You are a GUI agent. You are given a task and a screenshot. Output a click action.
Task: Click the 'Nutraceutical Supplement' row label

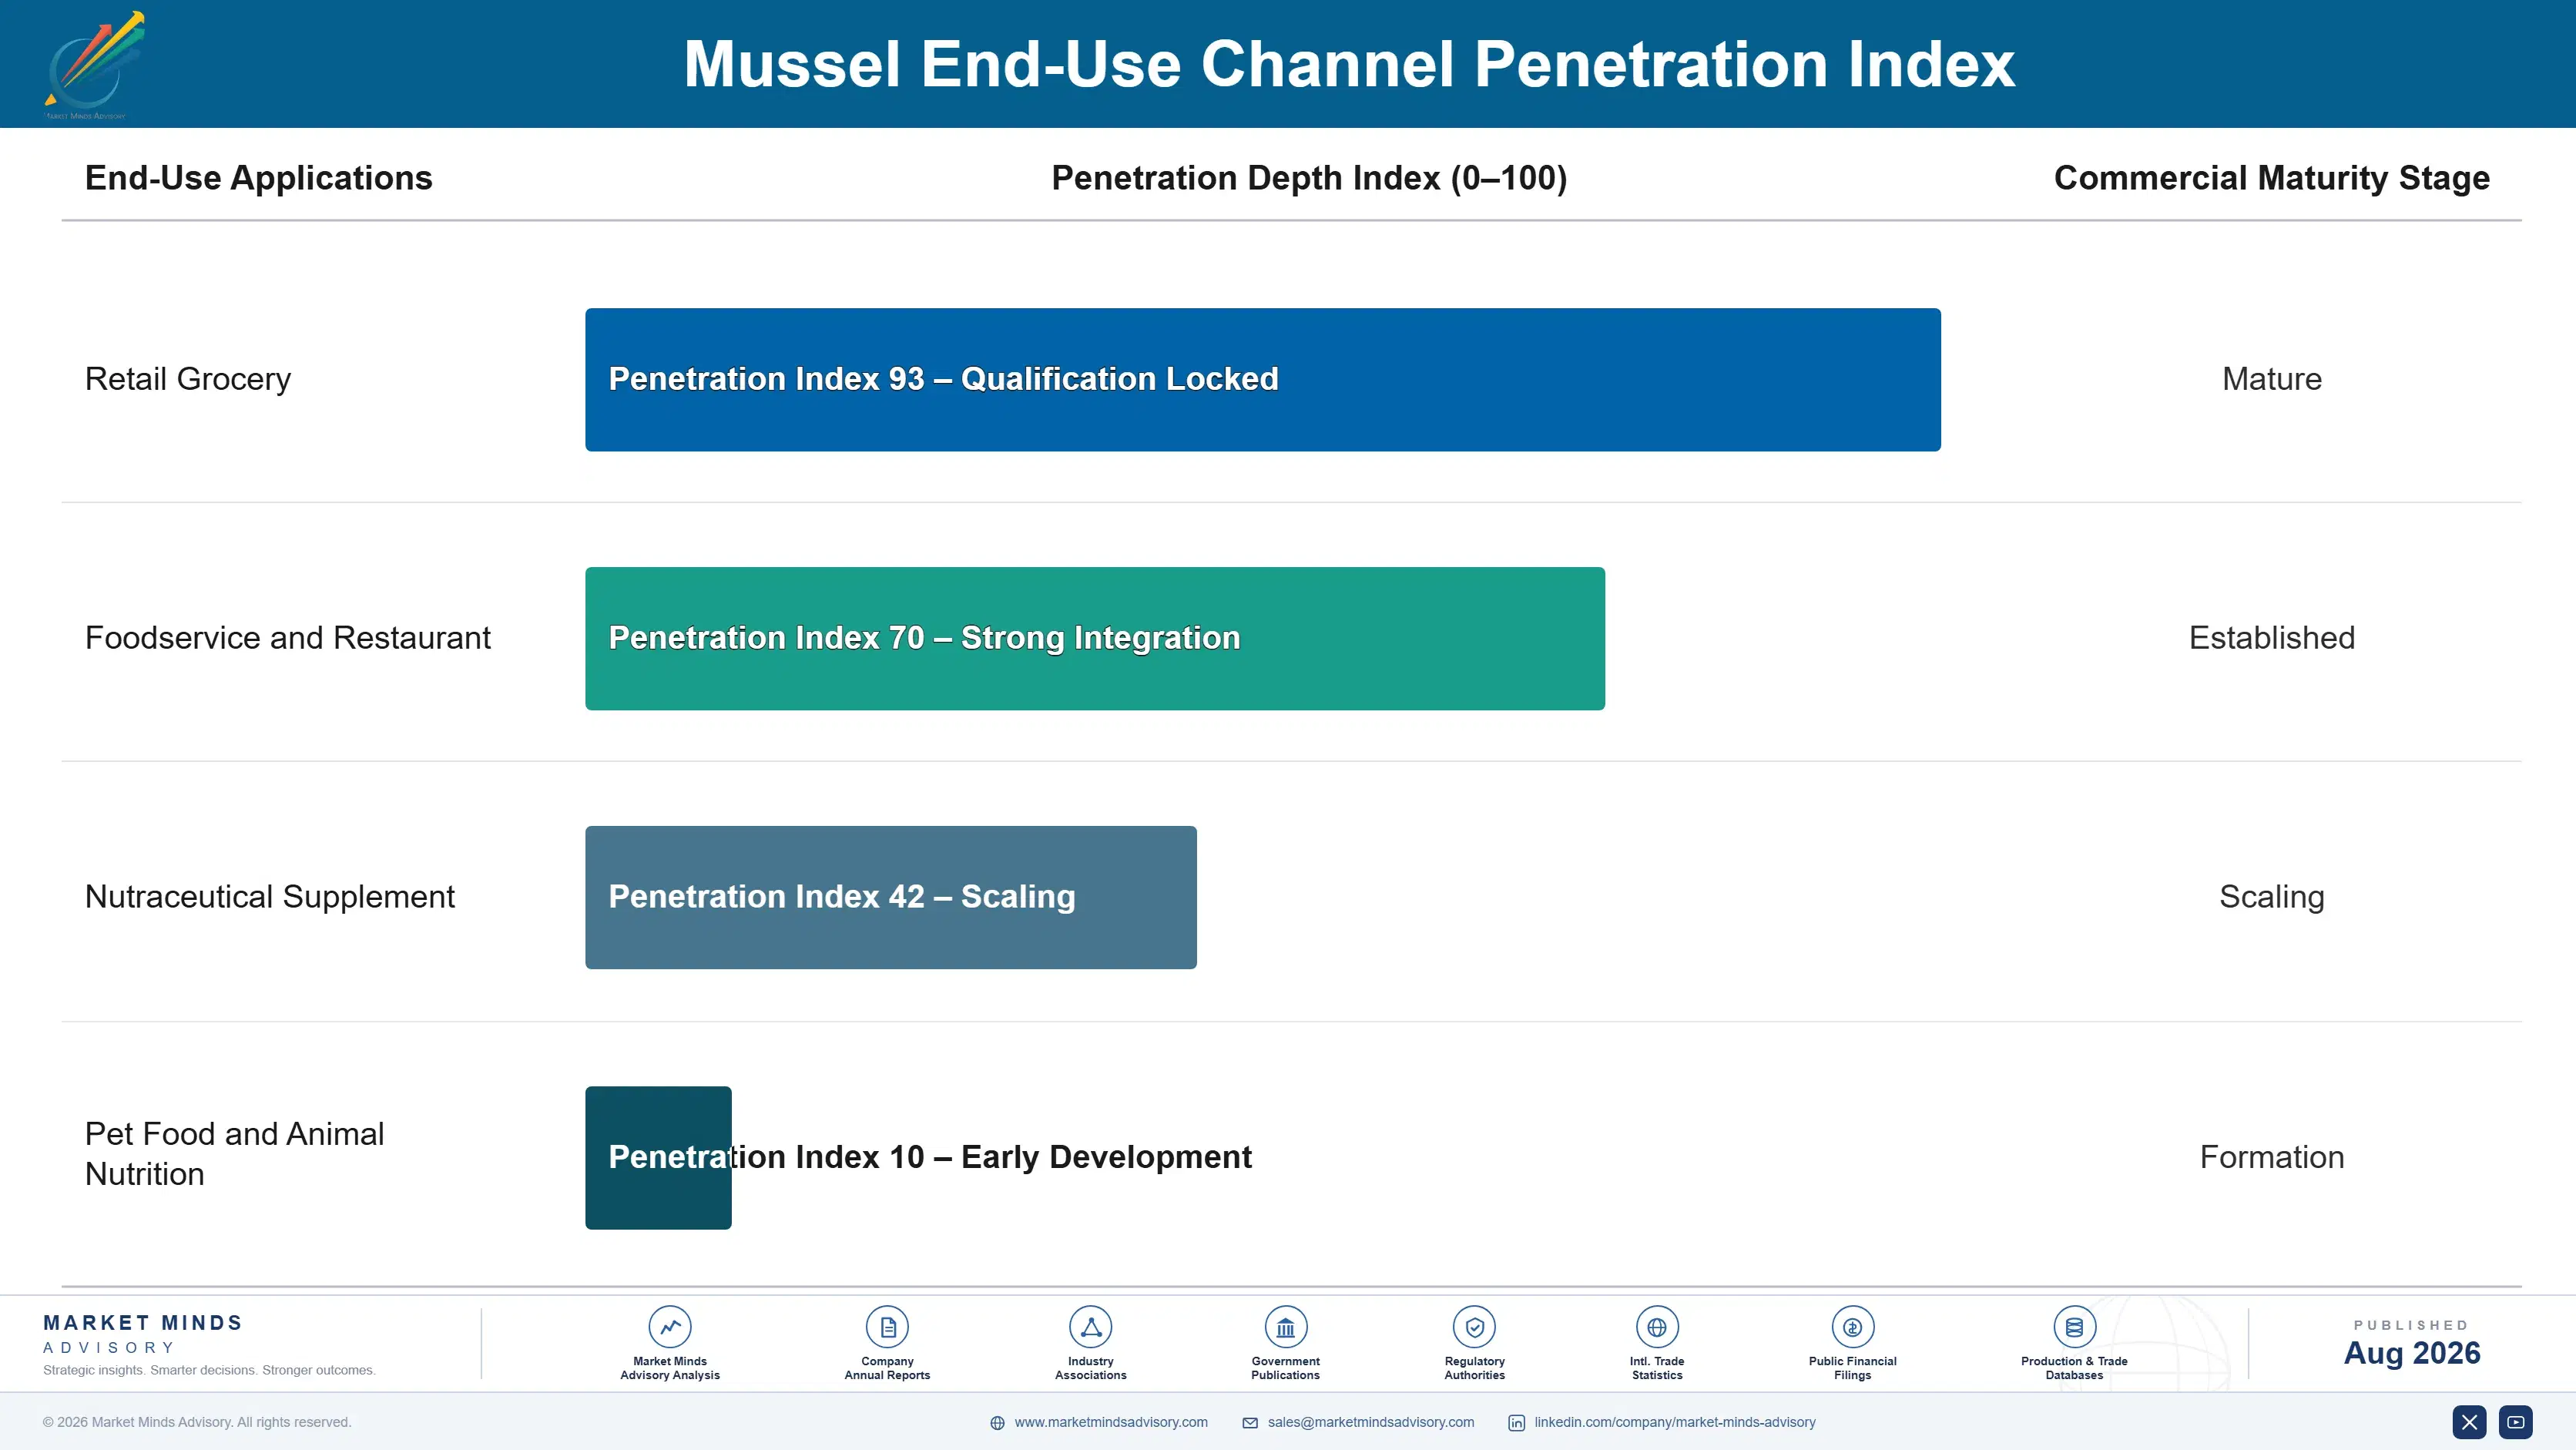[270, 897]
